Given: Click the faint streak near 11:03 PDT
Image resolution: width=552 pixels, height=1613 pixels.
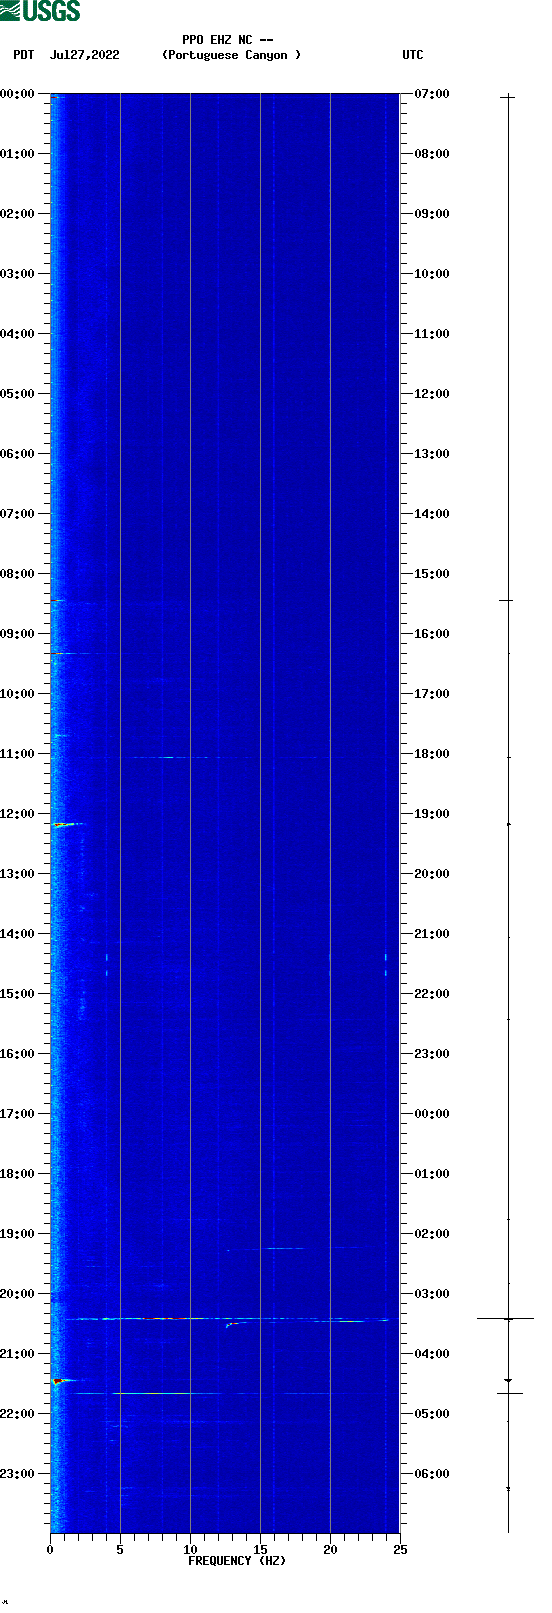Looking at the screenshot, I should pyautogui.click(x=170, y=757).
